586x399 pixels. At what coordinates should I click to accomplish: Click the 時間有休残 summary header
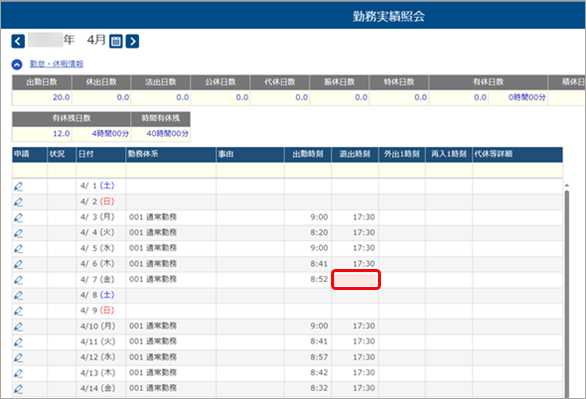[x=161, y=118]
